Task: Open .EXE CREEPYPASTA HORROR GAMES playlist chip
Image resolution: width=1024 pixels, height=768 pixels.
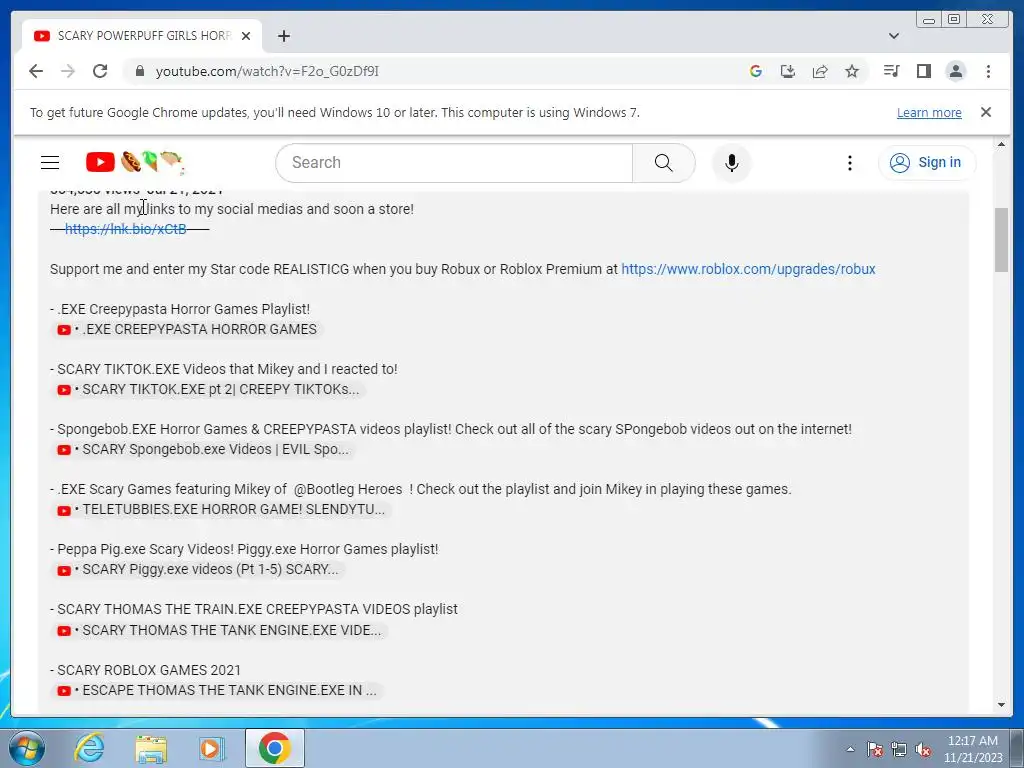Action: point(187,329)
